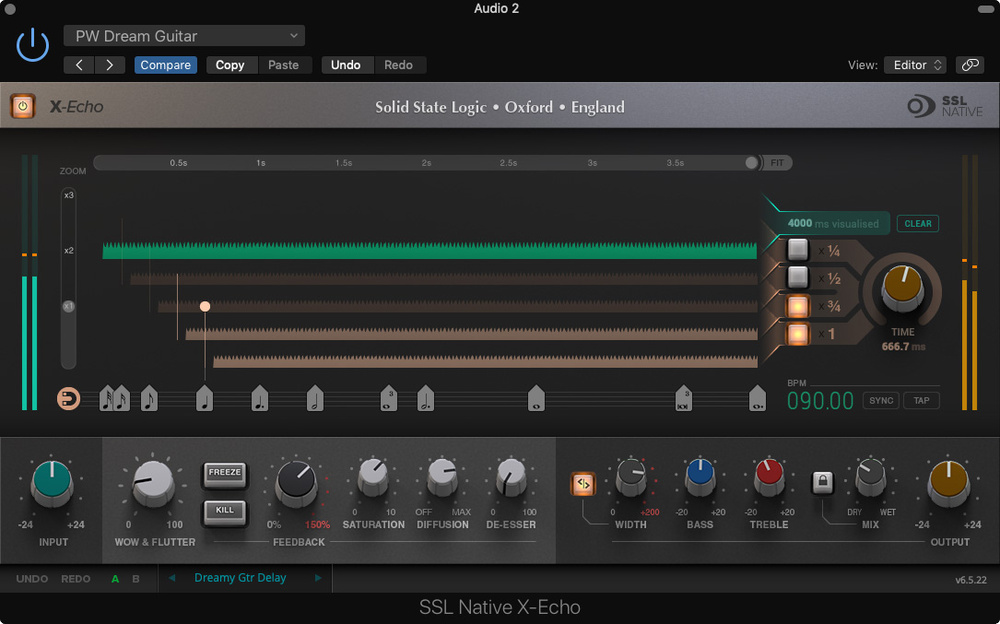Click the amber OUTPUT knob
1000x624 pixels.
[x=949, y=483]
